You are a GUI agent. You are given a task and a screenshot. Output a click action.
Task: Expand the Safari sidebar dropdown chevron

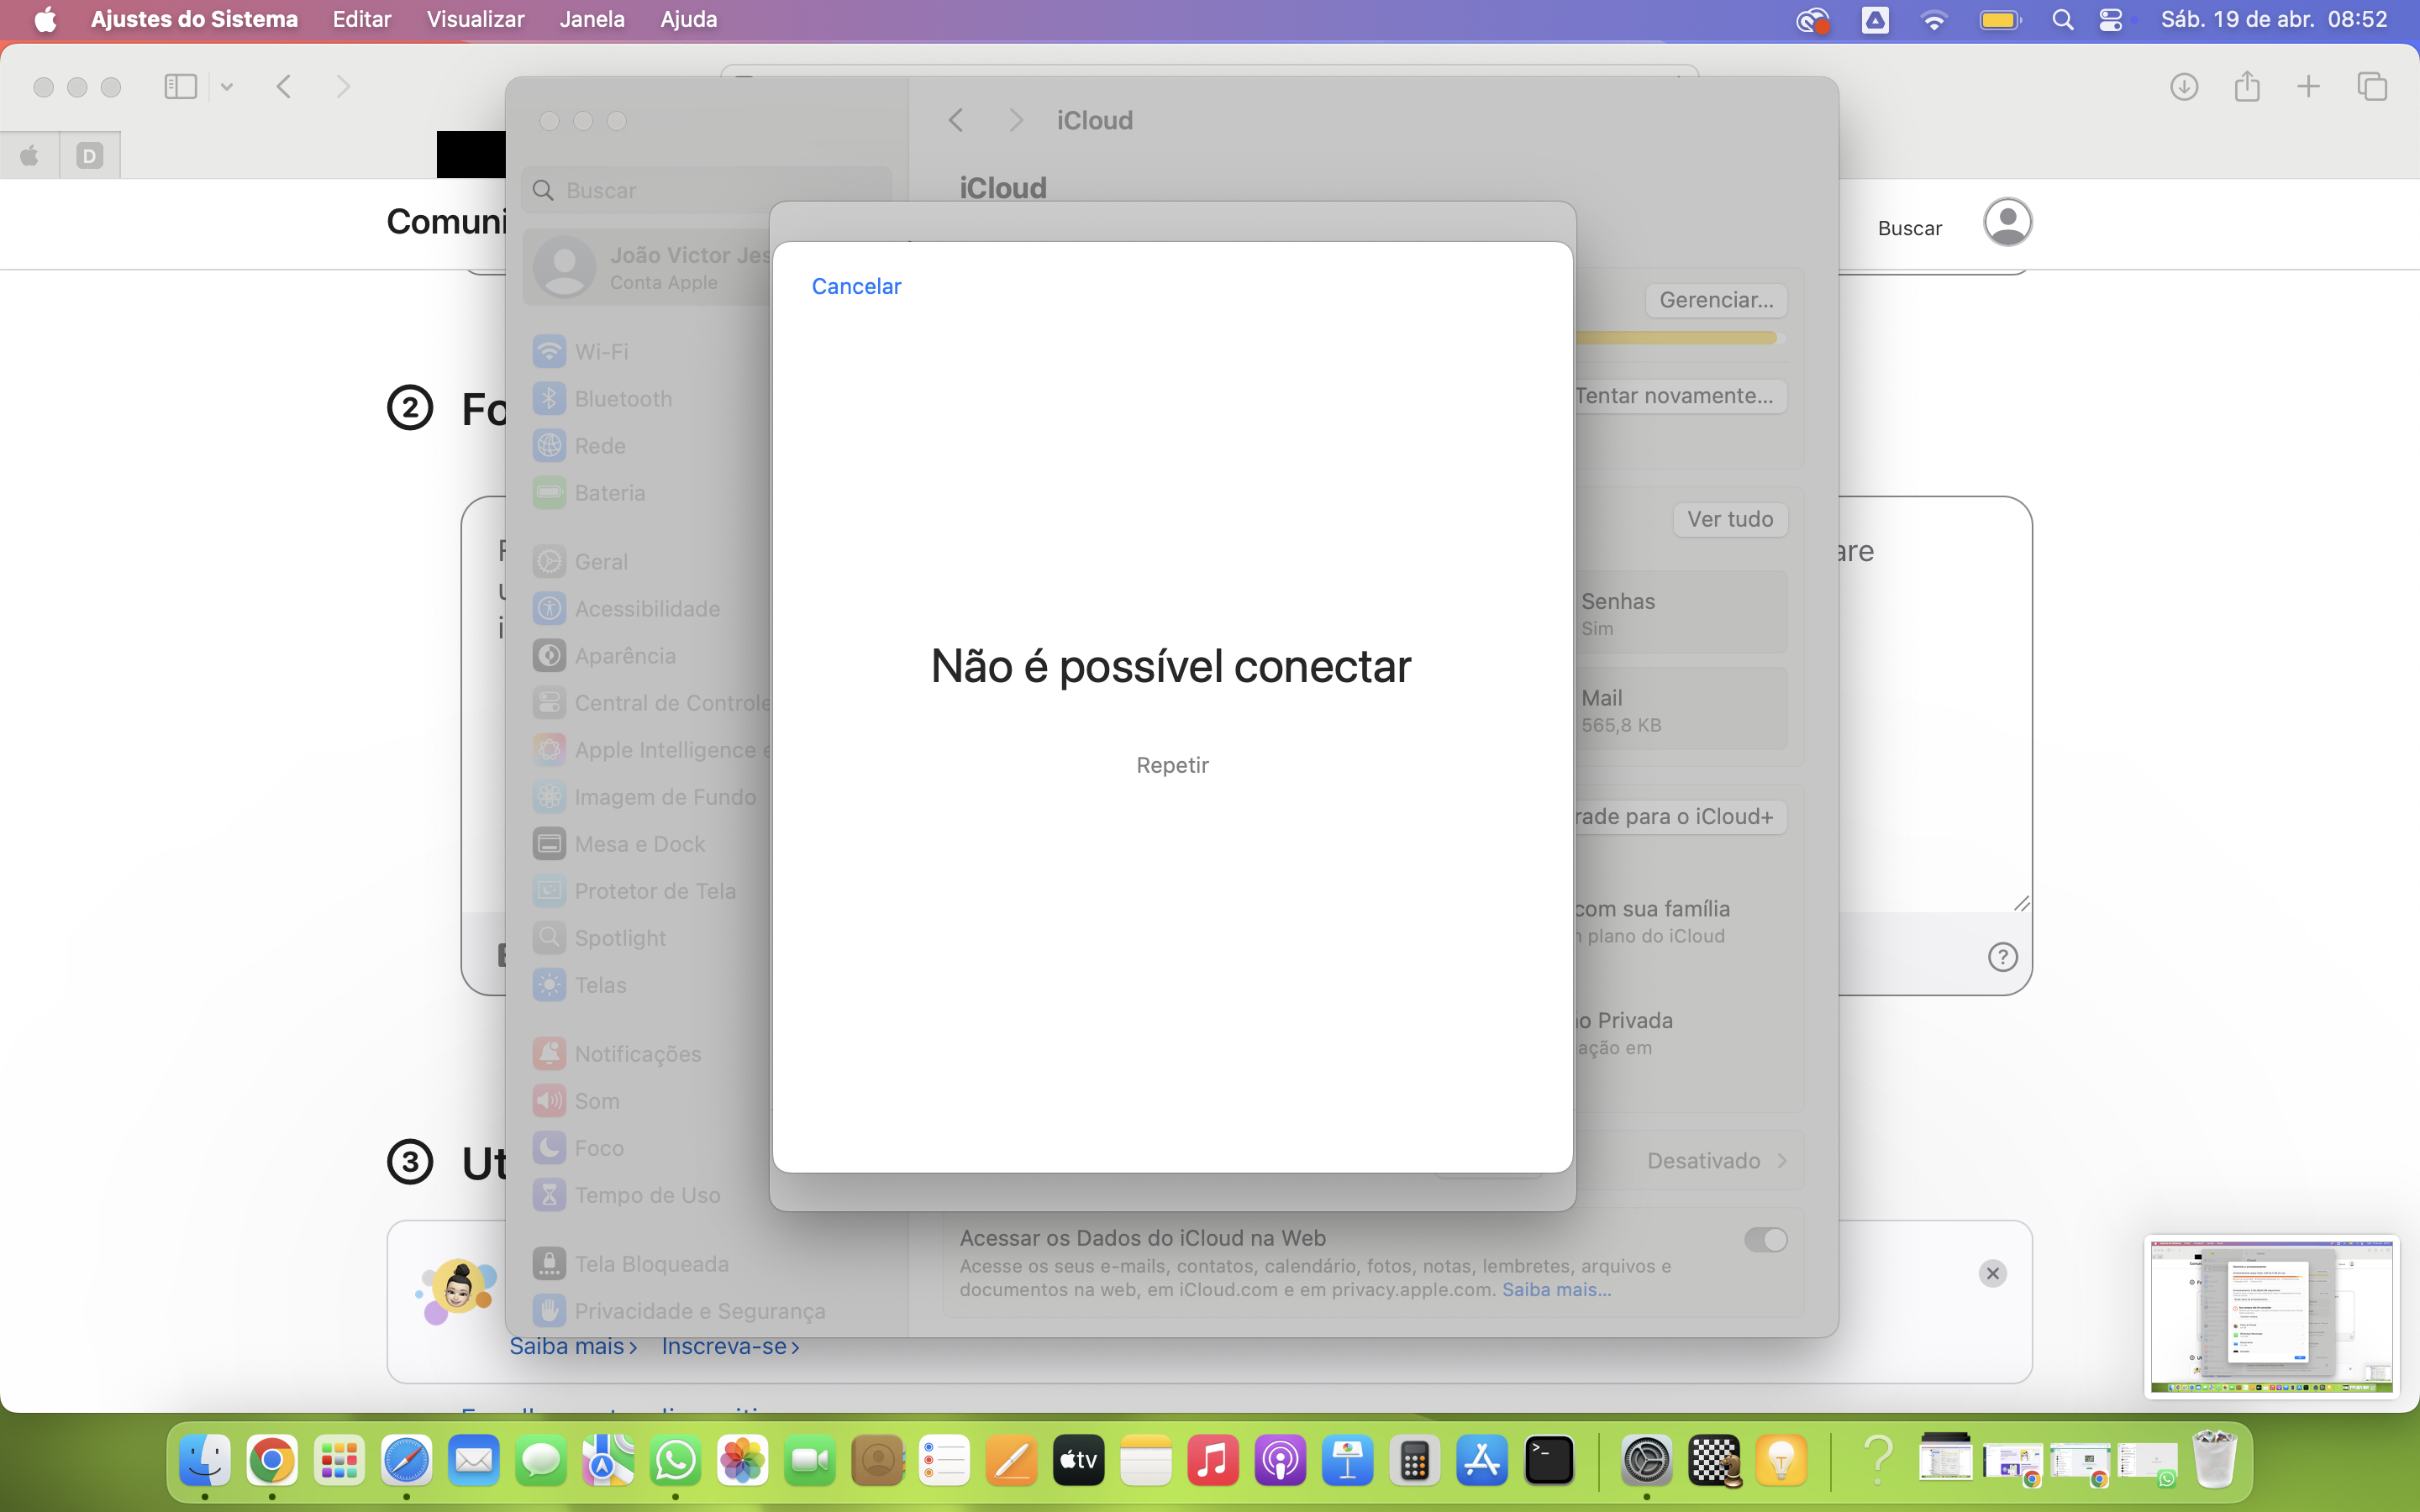click(x=227, y=87)
